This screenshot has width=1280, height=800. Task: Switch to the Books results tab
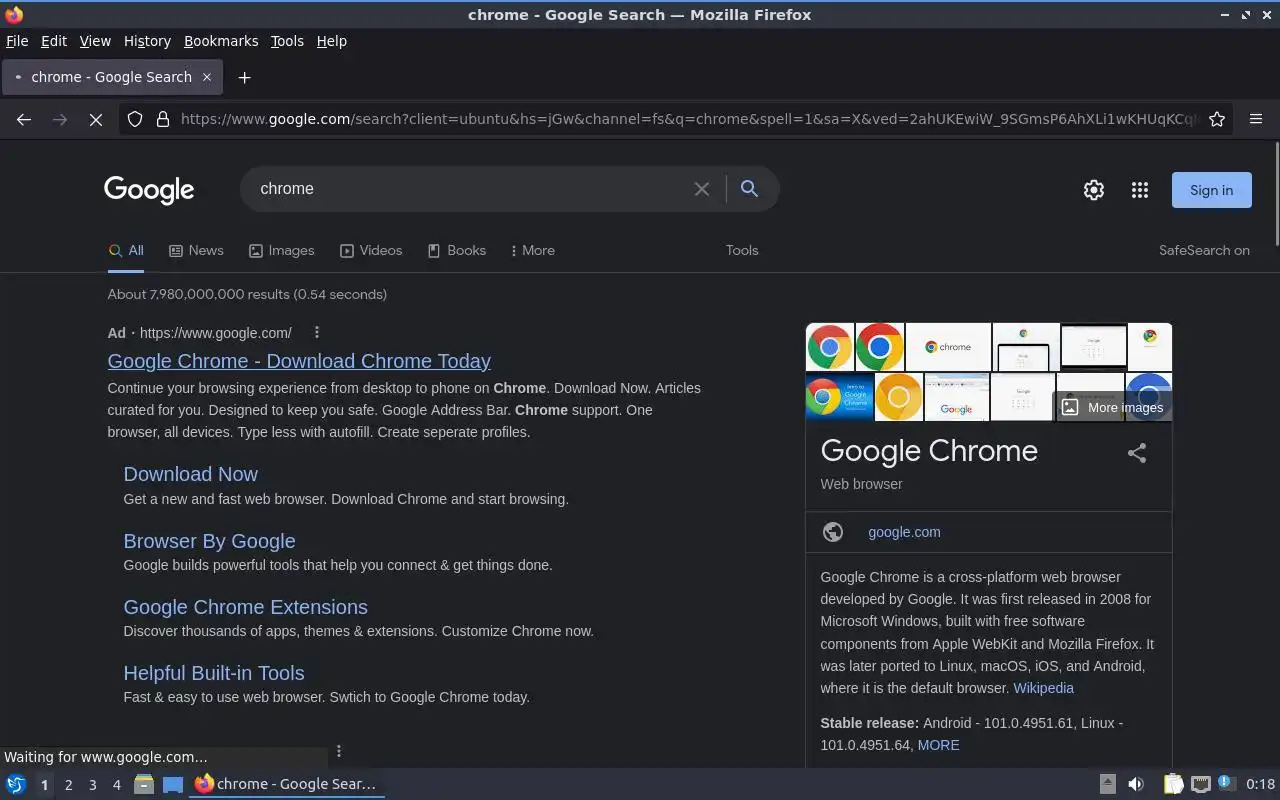click(456, 250)
